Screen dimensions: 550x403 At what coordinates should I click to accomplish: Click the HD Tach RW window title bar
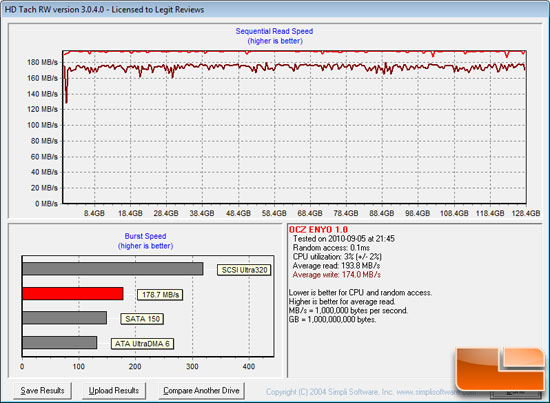pyautogui.click(x=275, y=9)
